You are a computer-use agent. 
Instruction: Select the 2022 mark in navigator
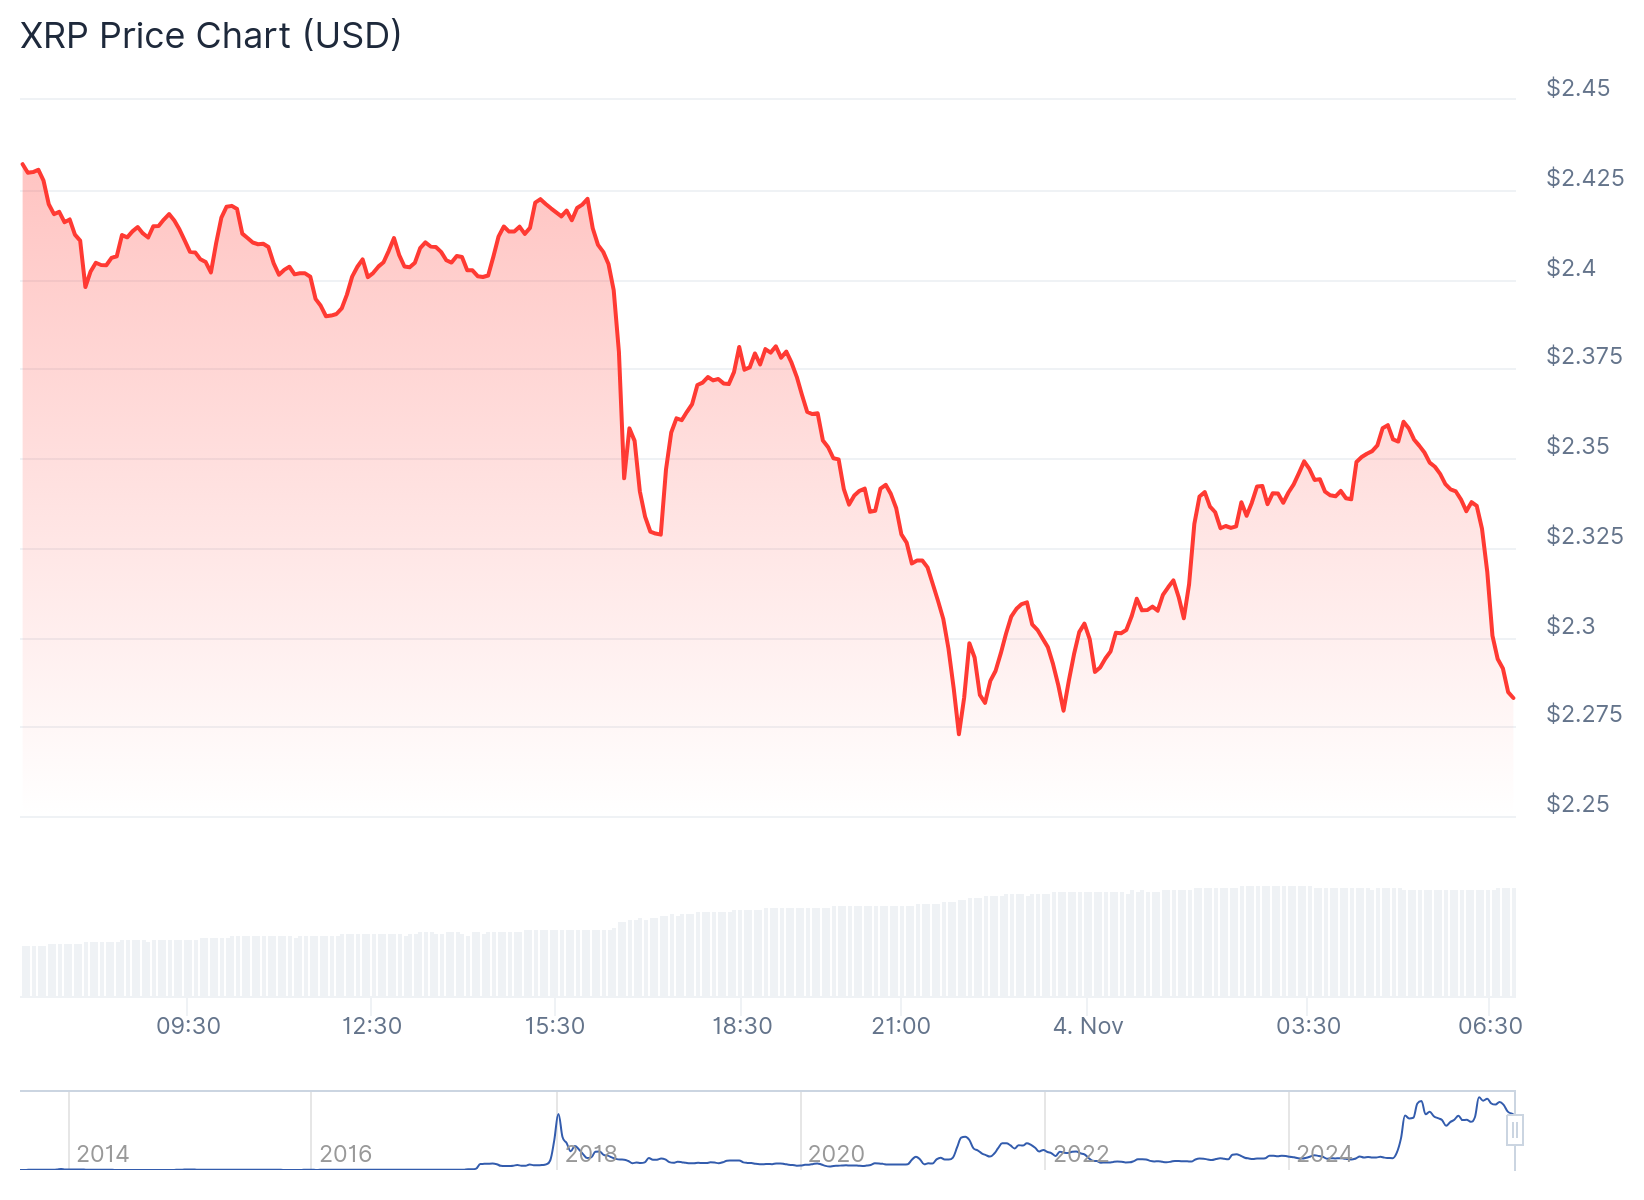[1081, 1154]
